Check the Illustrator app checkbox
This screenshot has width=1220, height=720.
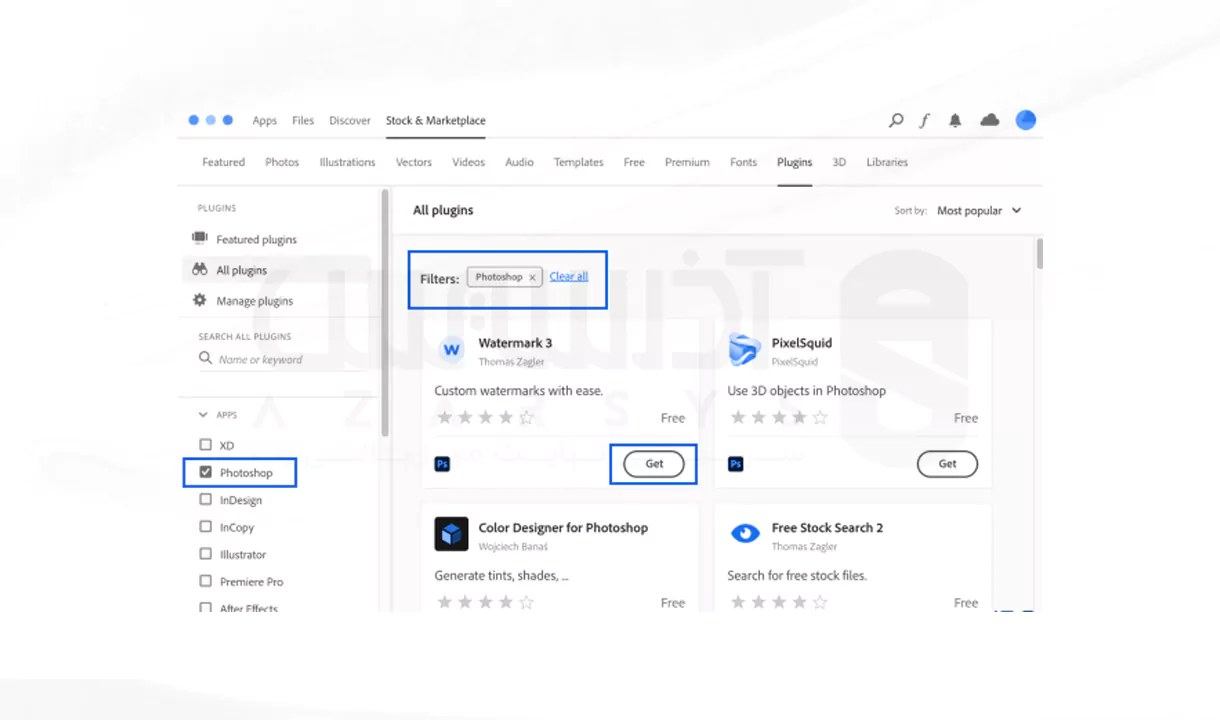tap(205, 554)
